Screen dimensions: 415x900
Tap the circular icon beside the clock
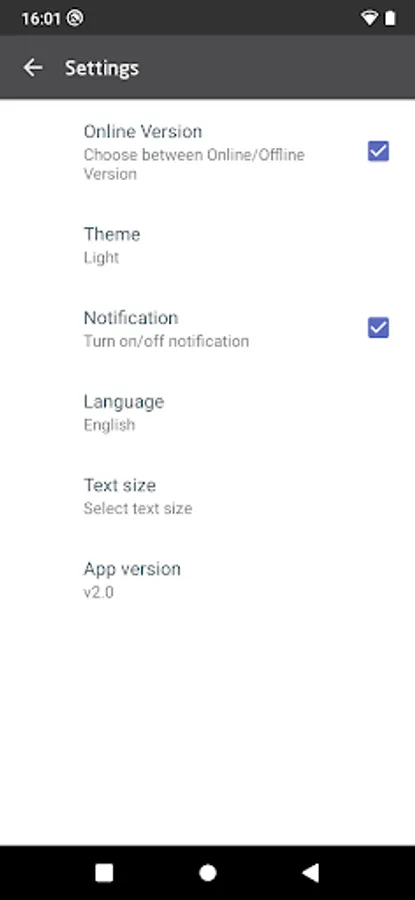point(75,18)
